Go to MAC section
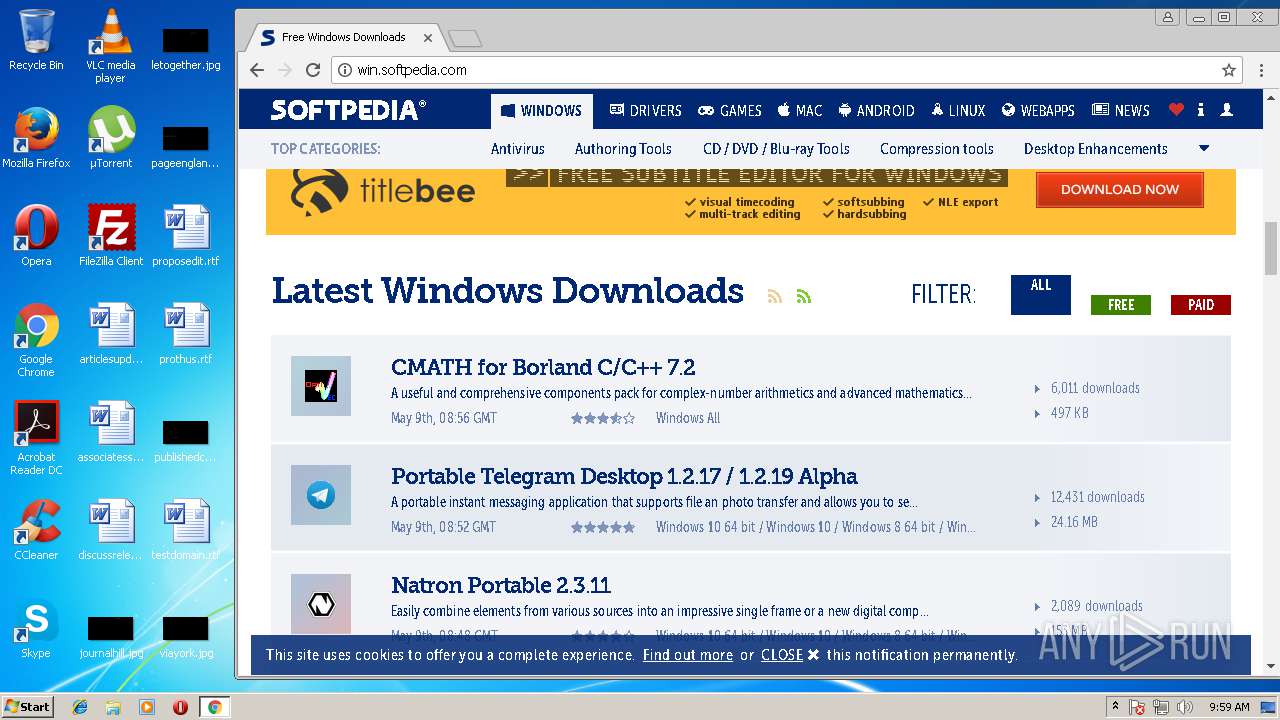The width and height of the screenshot is (1280, 720). pyautogui.click(x=800, y=111)
